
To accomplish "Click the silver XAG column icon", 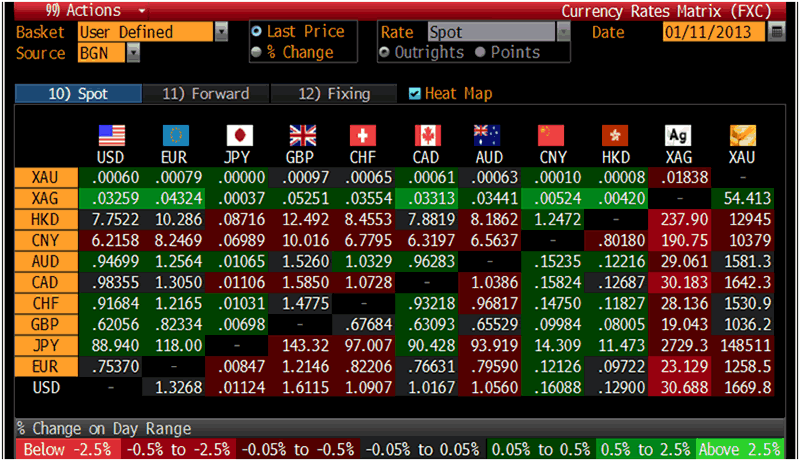I will coord(679,135).
